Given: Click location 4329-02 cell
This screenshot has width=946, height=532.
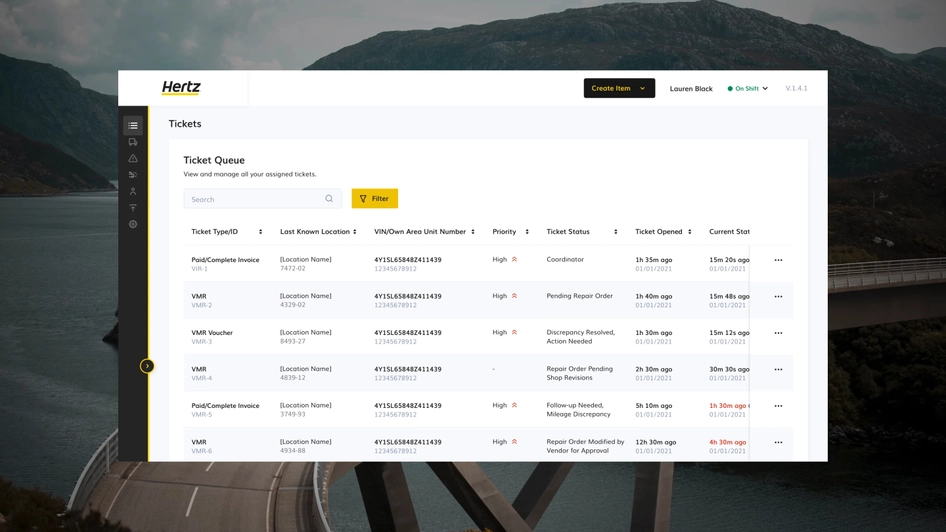Looking at the screenshot, I should (305, 300).
